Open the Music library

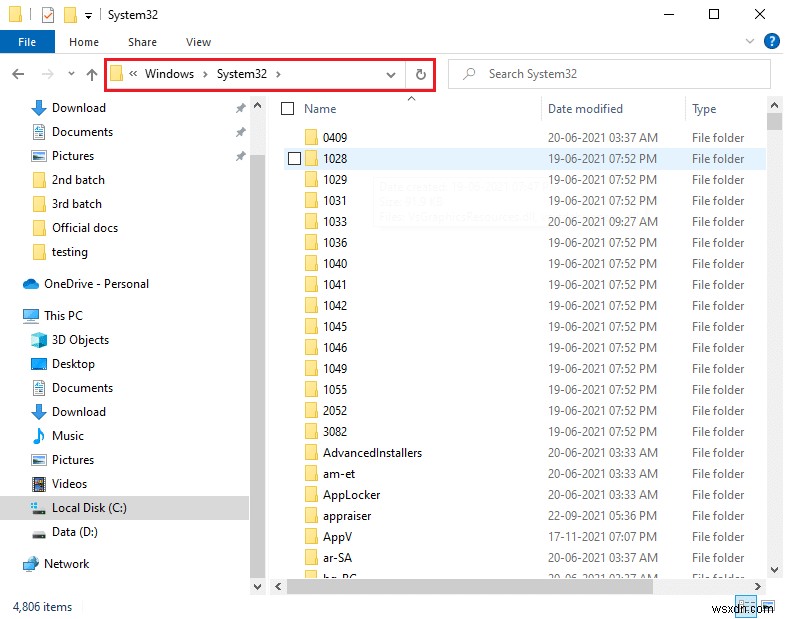pos(68,436)
